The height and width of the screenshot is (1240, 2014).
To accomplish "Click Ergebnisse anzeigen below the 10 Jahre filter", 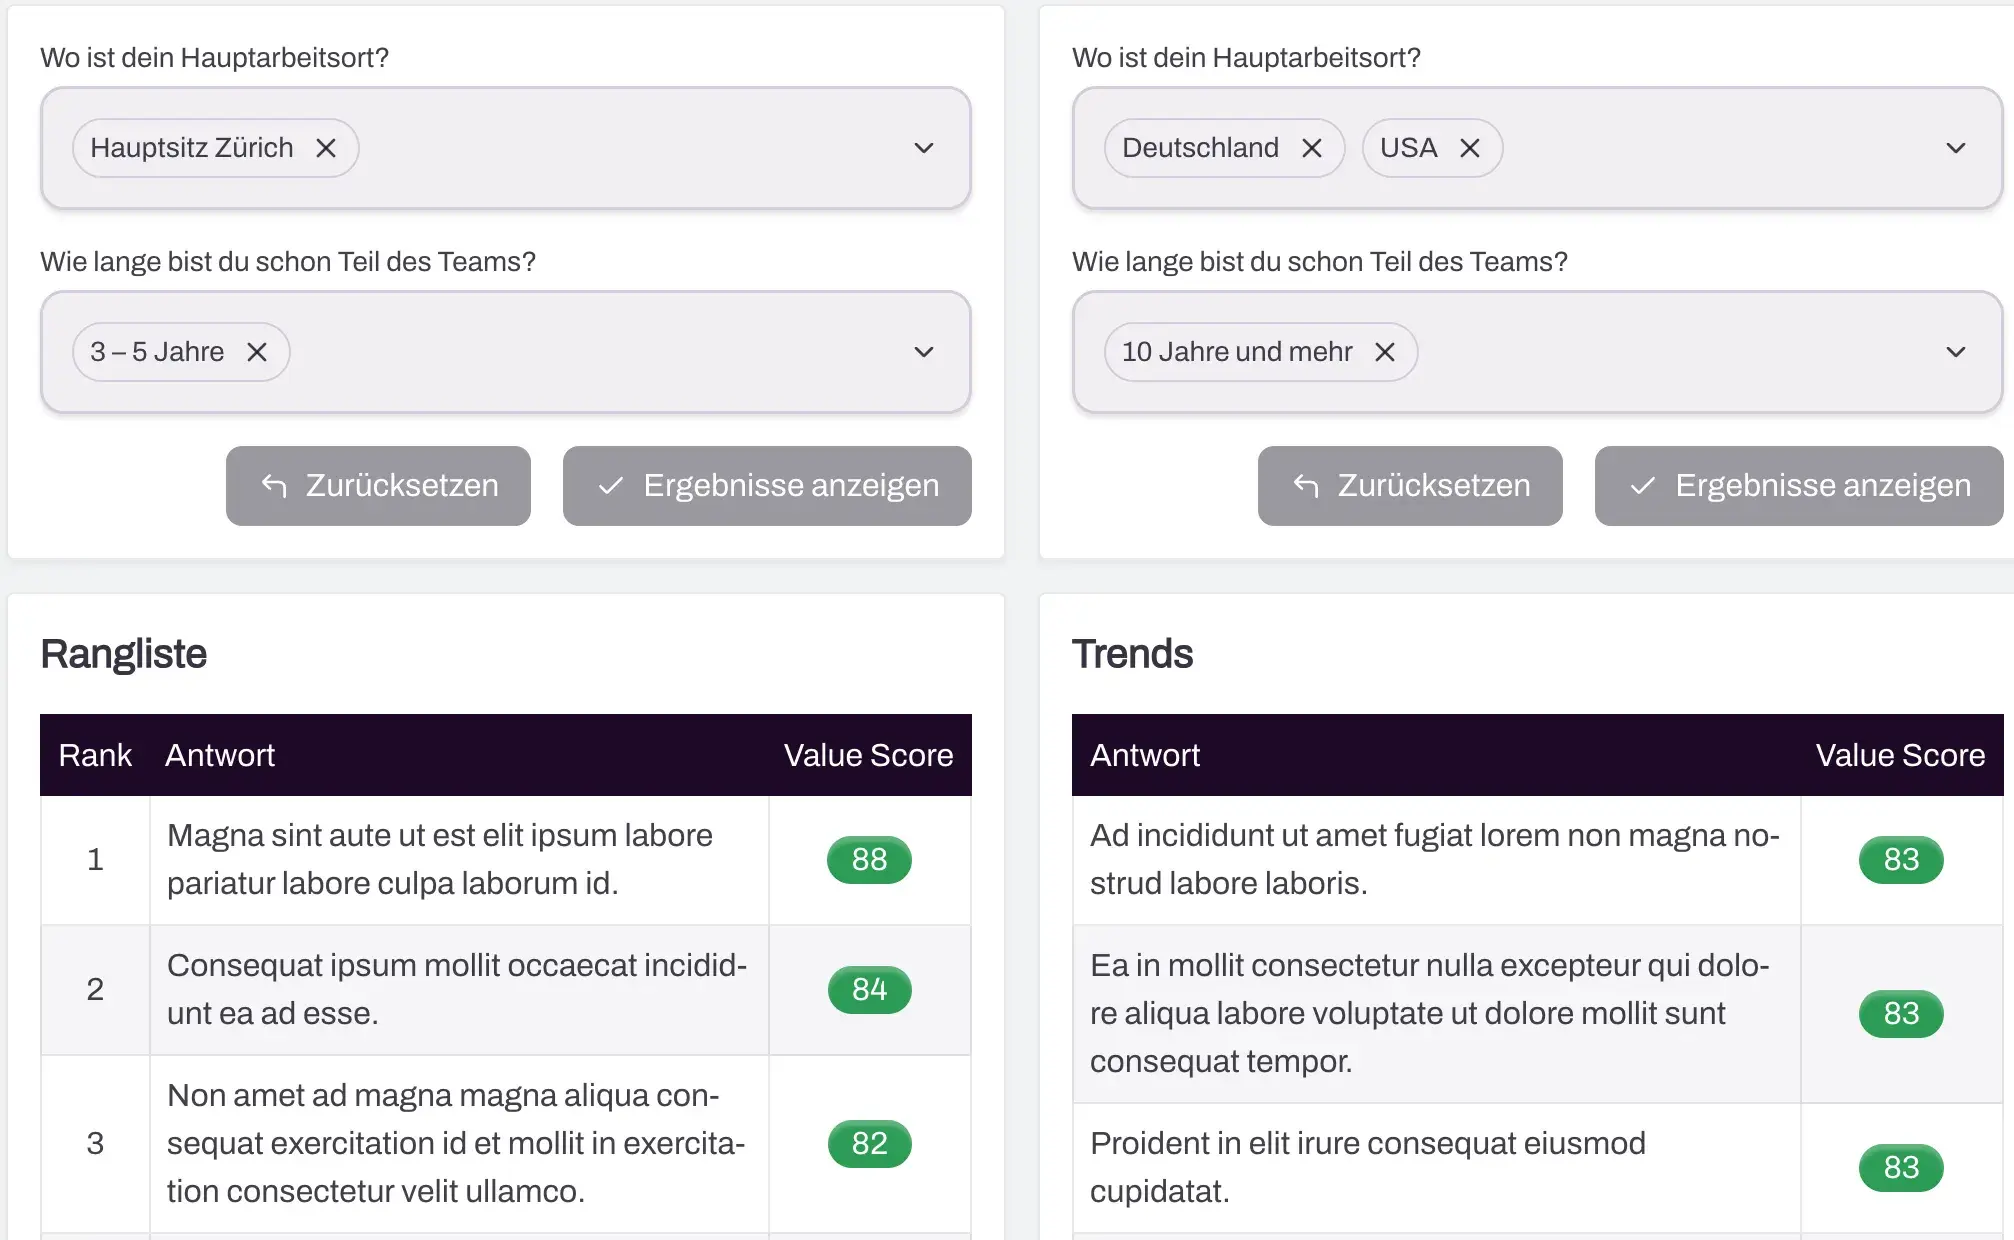I will pos(1799,486).
